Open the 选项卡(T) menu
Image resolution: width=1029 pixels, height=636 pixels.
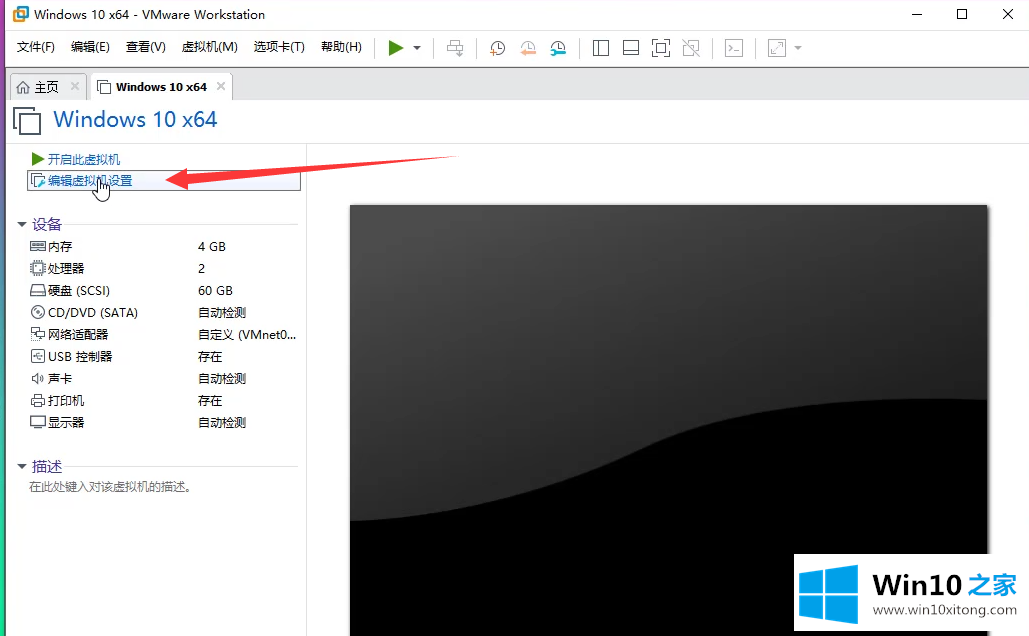coord(279,47)
